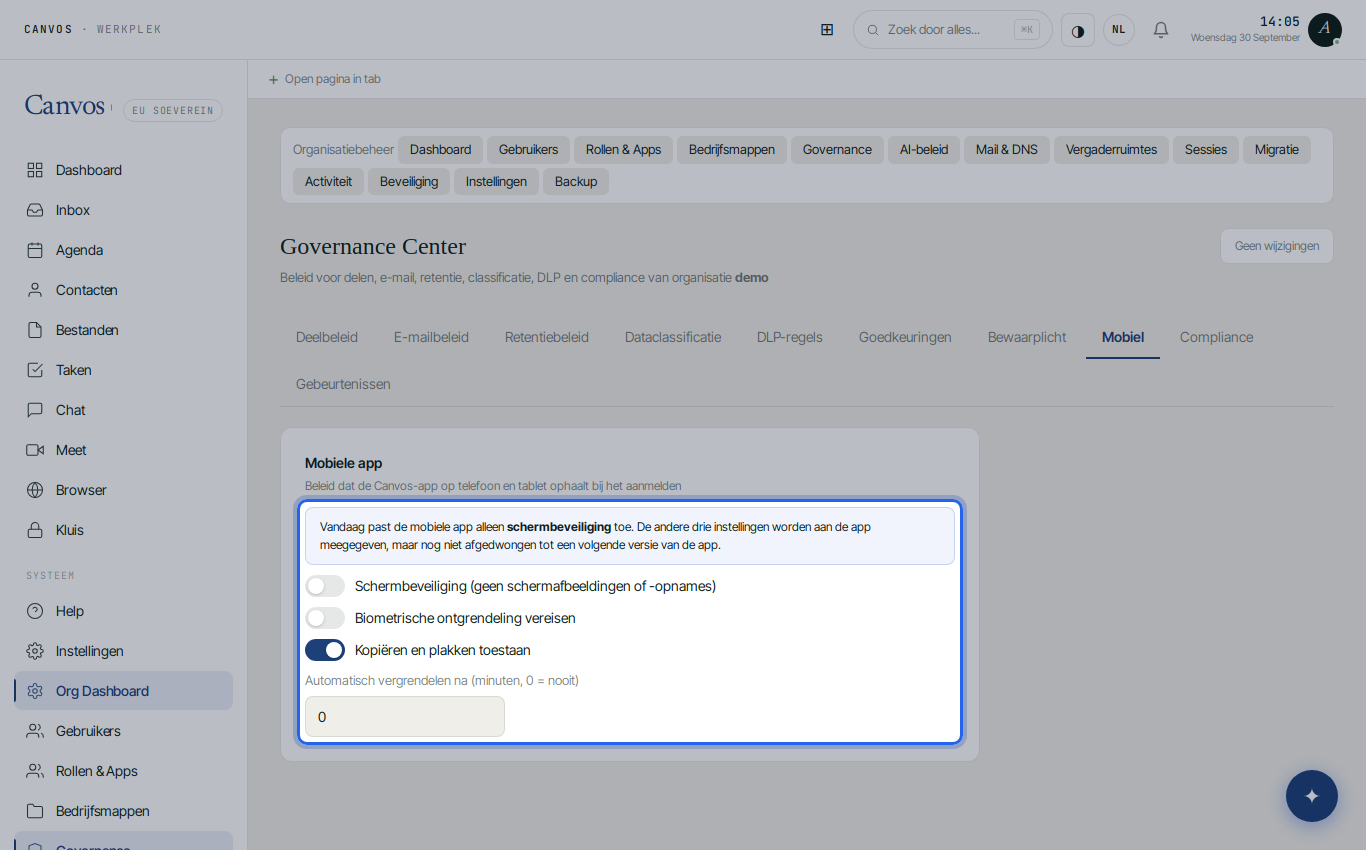Screen dimensions: 1366x850
Task: Disable Kopiëren en plakken toestaan toggle
Action: coord(325,650)
